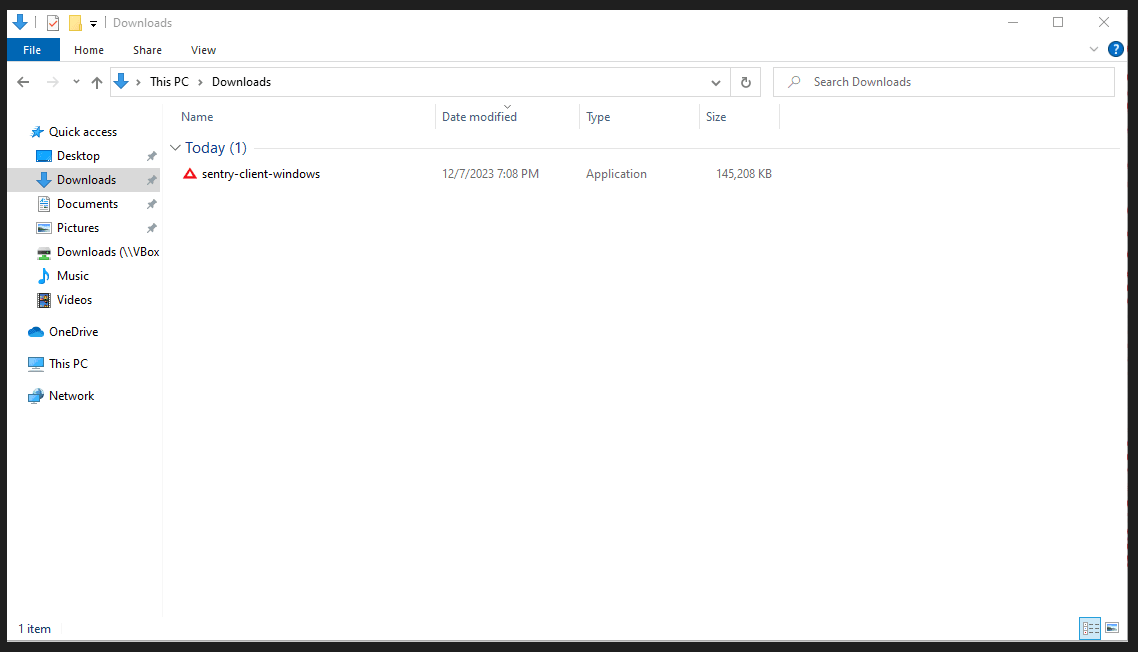Select This PC in the navigation pane
This screenshot has height=652, width=1138.
[x=67, y=364]
